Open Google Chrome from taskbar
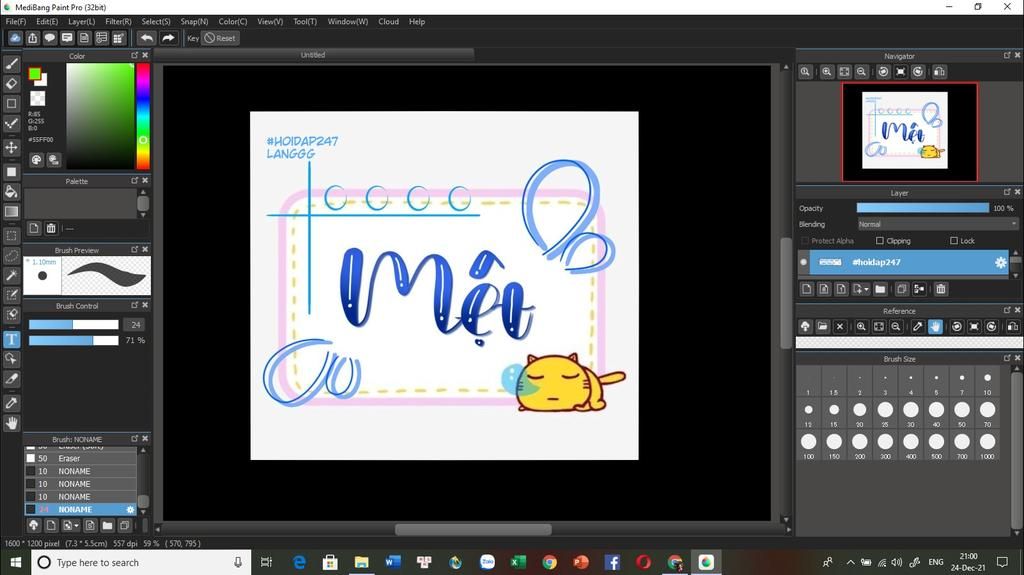Screen dimensions: 1024x575 tap(549, 562)
